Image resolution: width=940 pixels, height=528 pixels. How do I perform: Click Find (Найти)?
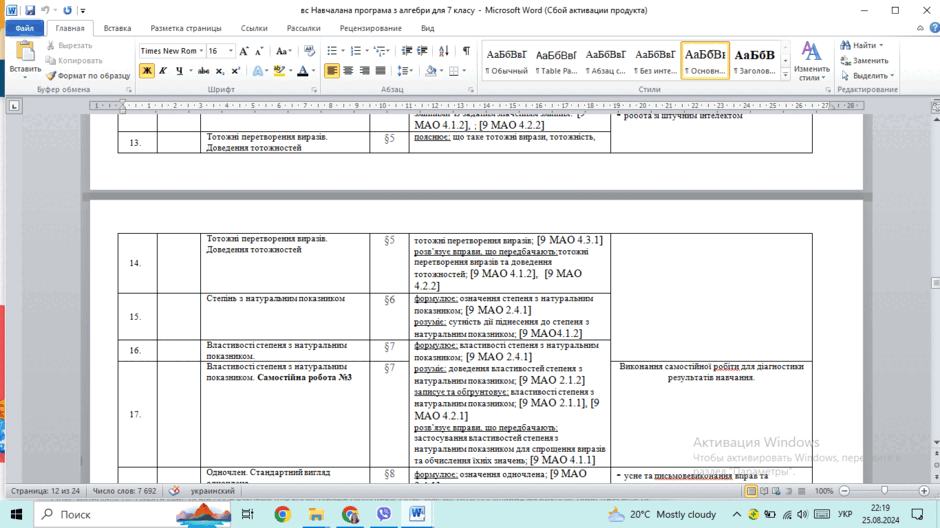coord(862,46)
